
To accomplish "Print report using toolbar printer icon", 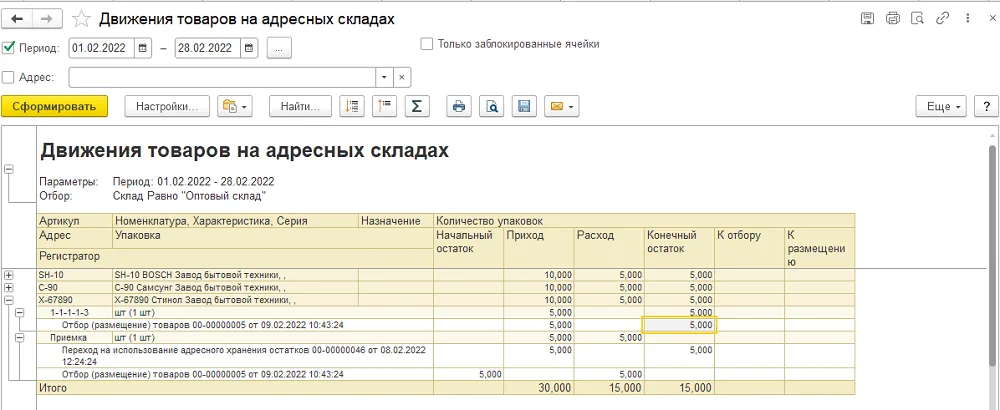I will 459,106.
